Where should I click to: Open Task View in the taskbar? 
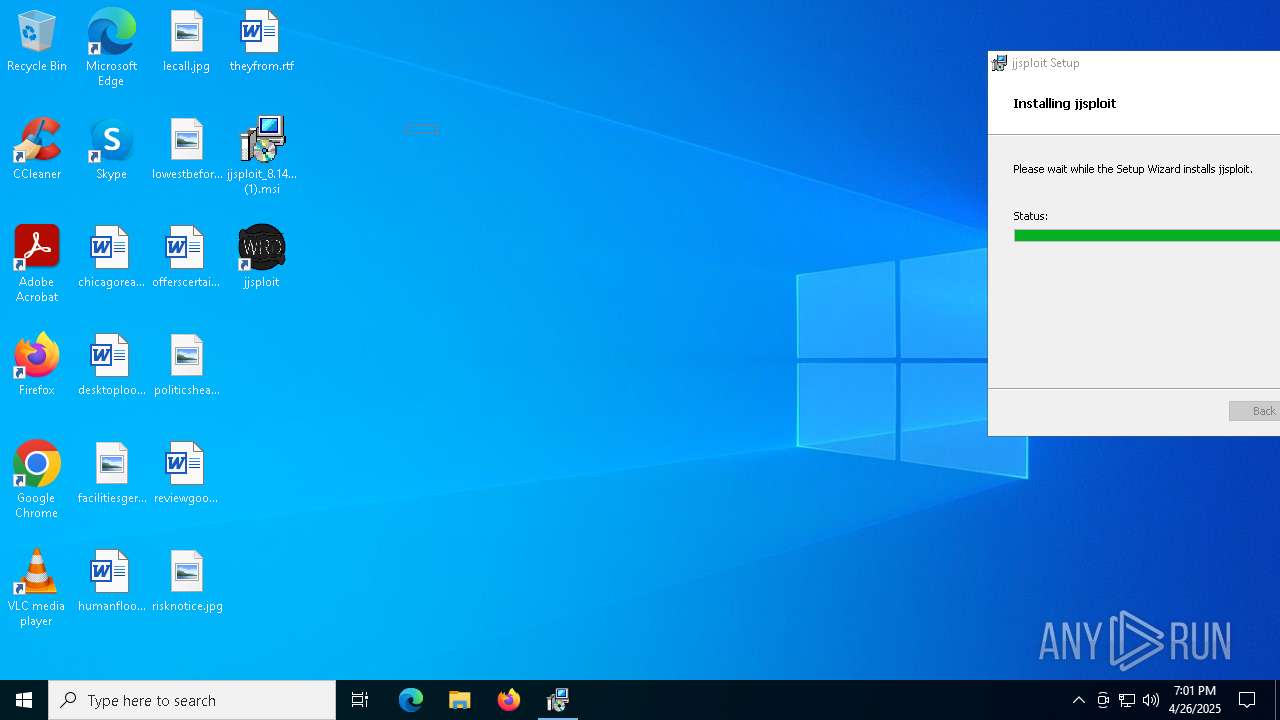[360, 700]
